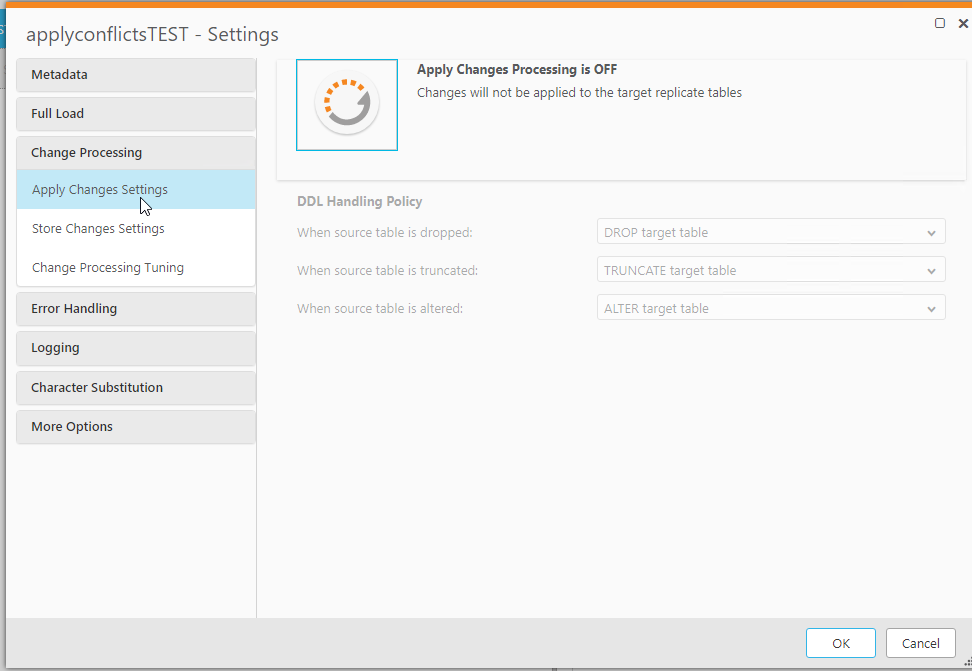Collapse the Change Processing section

[x=136, y=153]
